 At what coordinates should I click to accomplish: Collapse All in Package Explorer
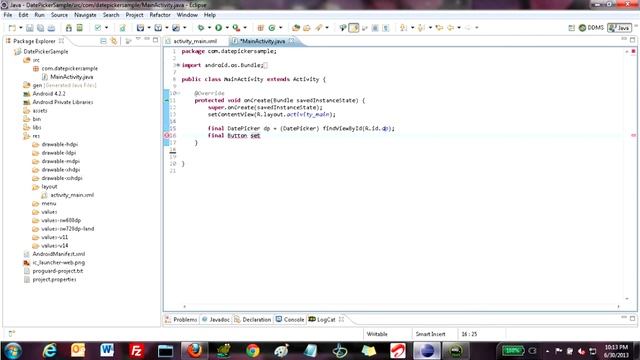pyautogui.click(x=103, y=41)
